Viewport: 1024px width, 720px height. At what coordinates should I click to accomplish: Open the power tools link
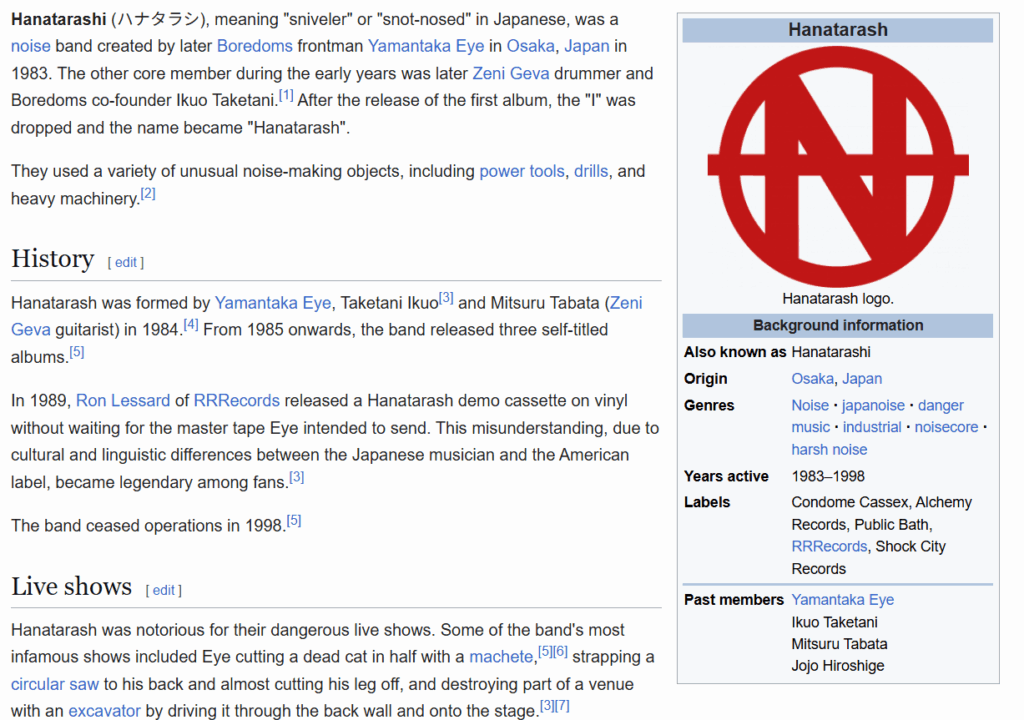point(522,171)
